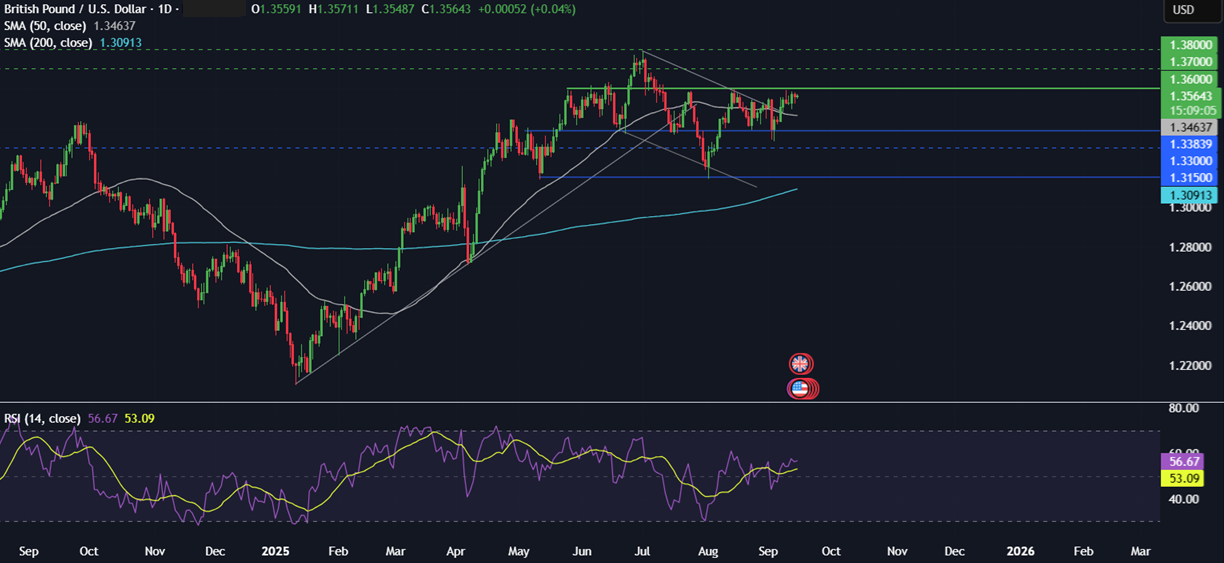Click the SMA 200 price tag 1.30913

(x=1189, y=196)
